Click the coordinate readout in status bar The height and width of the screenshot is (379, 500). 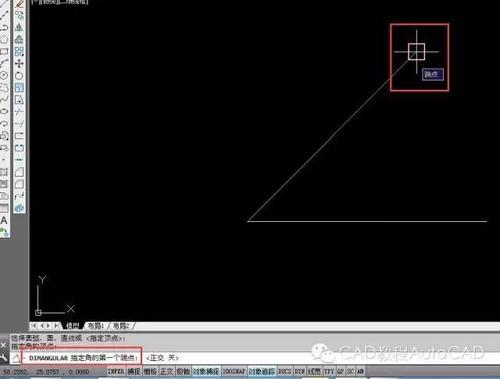46,372
